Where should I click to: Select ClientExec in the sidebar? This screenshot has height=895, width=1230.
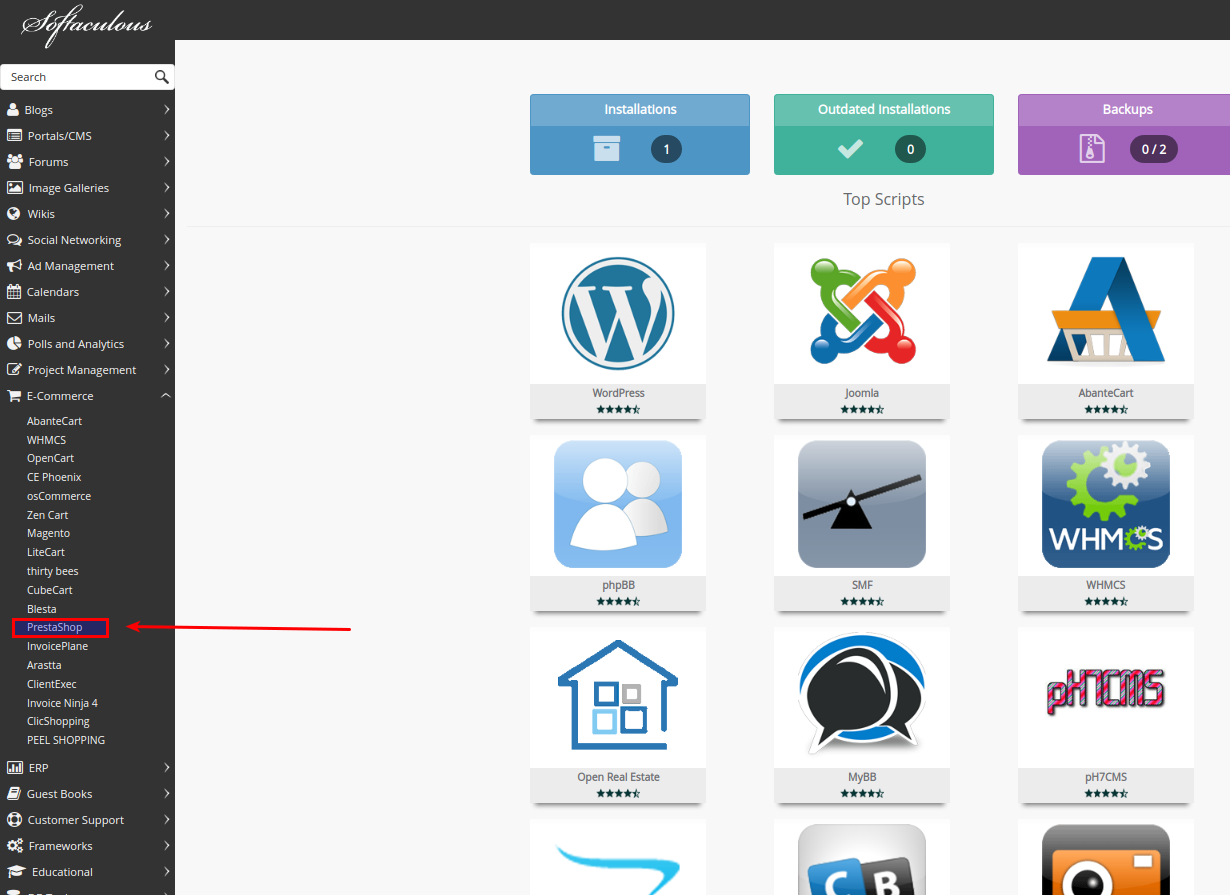point(52,684)
